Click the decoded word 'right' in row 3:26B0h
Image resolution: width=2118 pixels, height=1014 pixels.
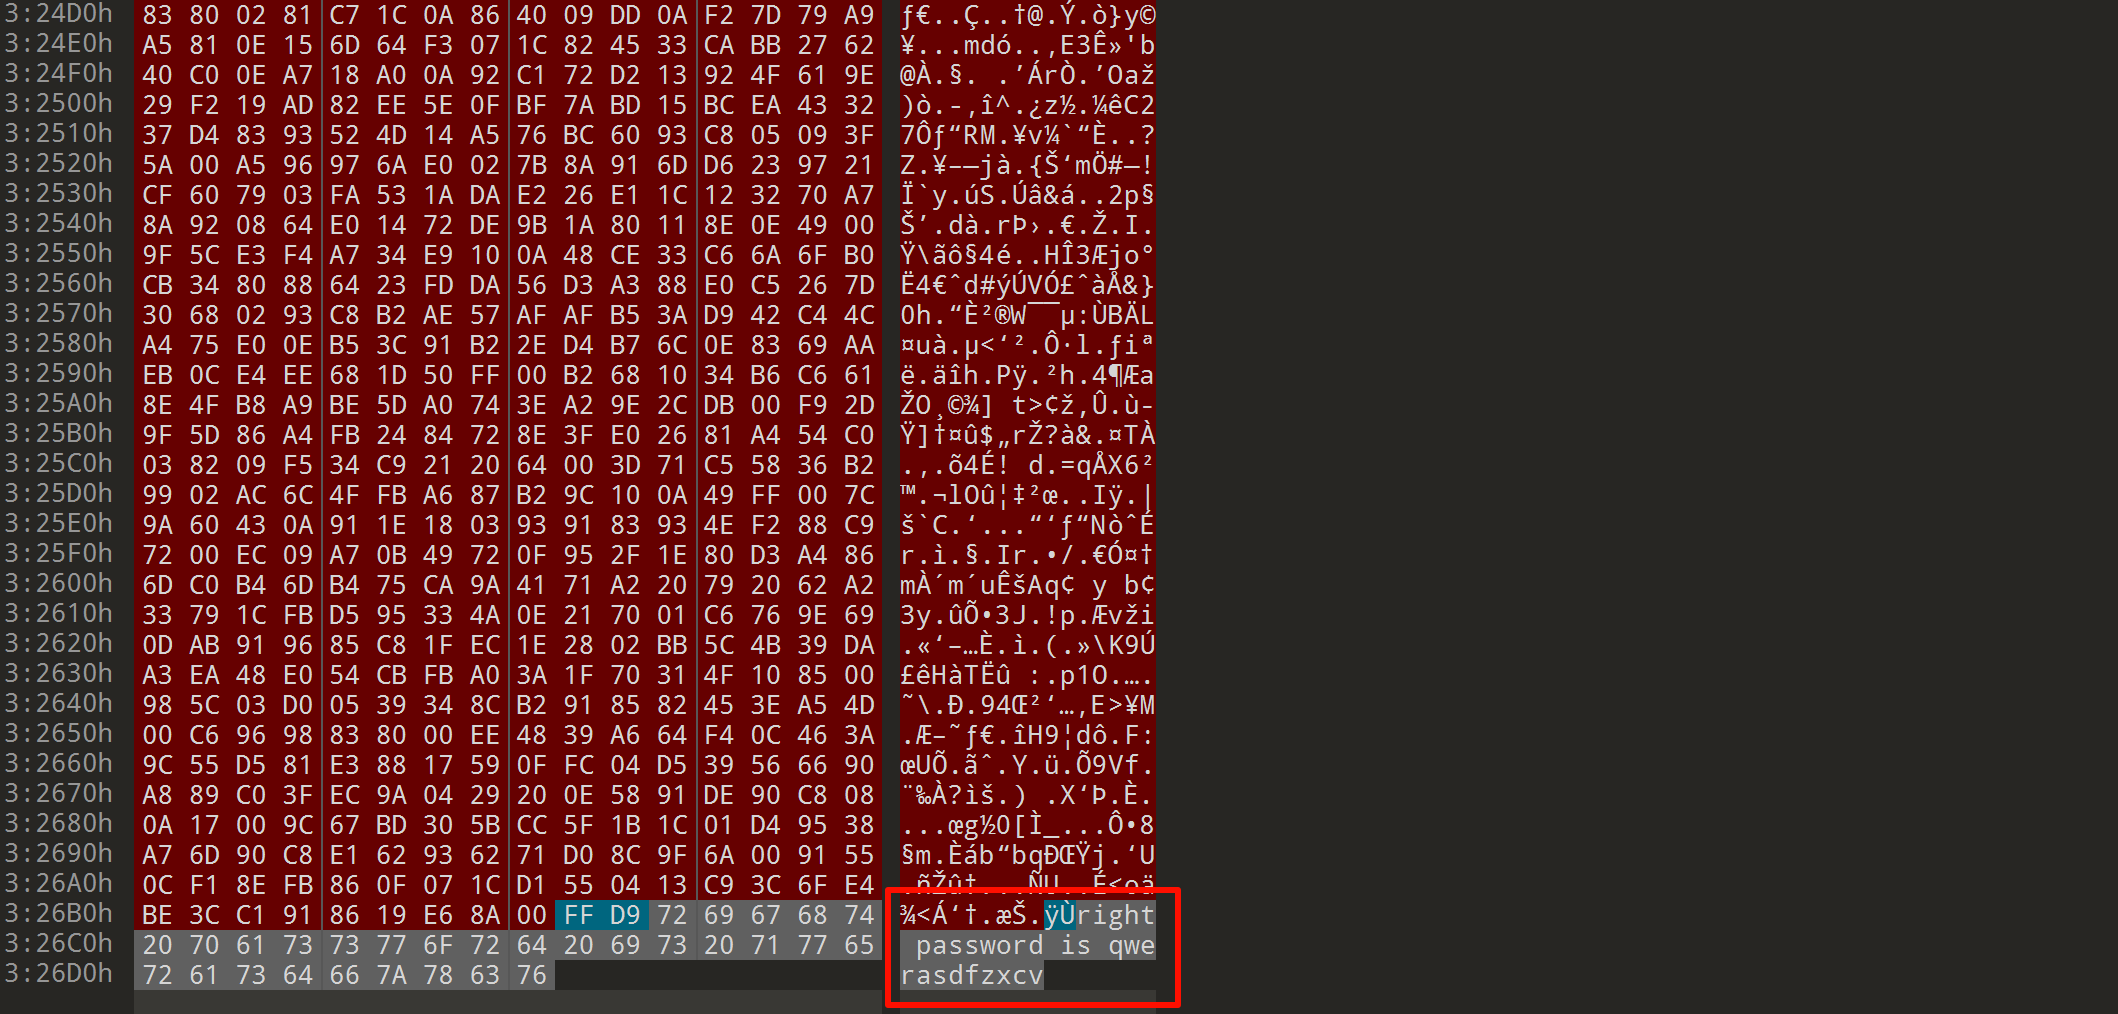click(1116, 915)
